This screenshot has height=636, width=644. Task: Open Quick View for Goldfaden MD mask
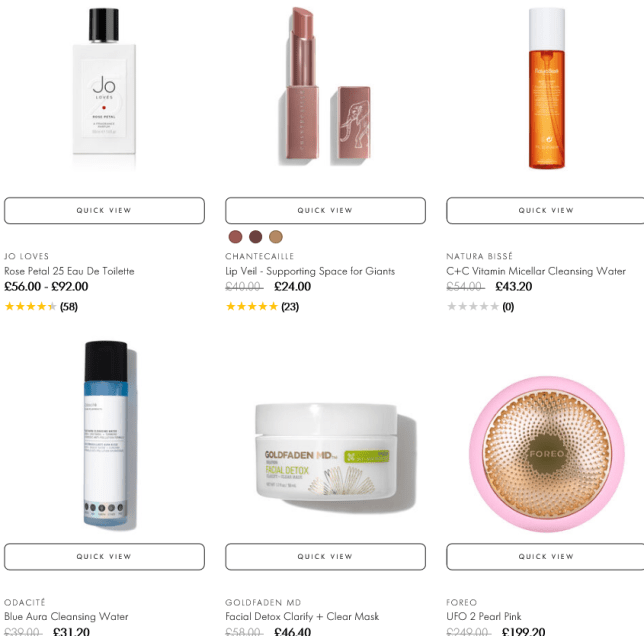point(325,557)
